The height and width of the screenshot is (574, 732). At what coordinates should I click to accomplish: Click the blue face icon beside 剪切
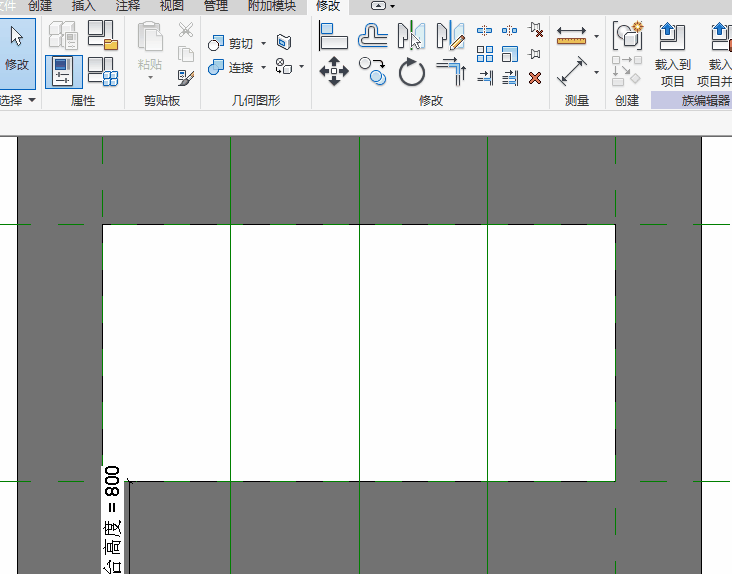(284, 42)
